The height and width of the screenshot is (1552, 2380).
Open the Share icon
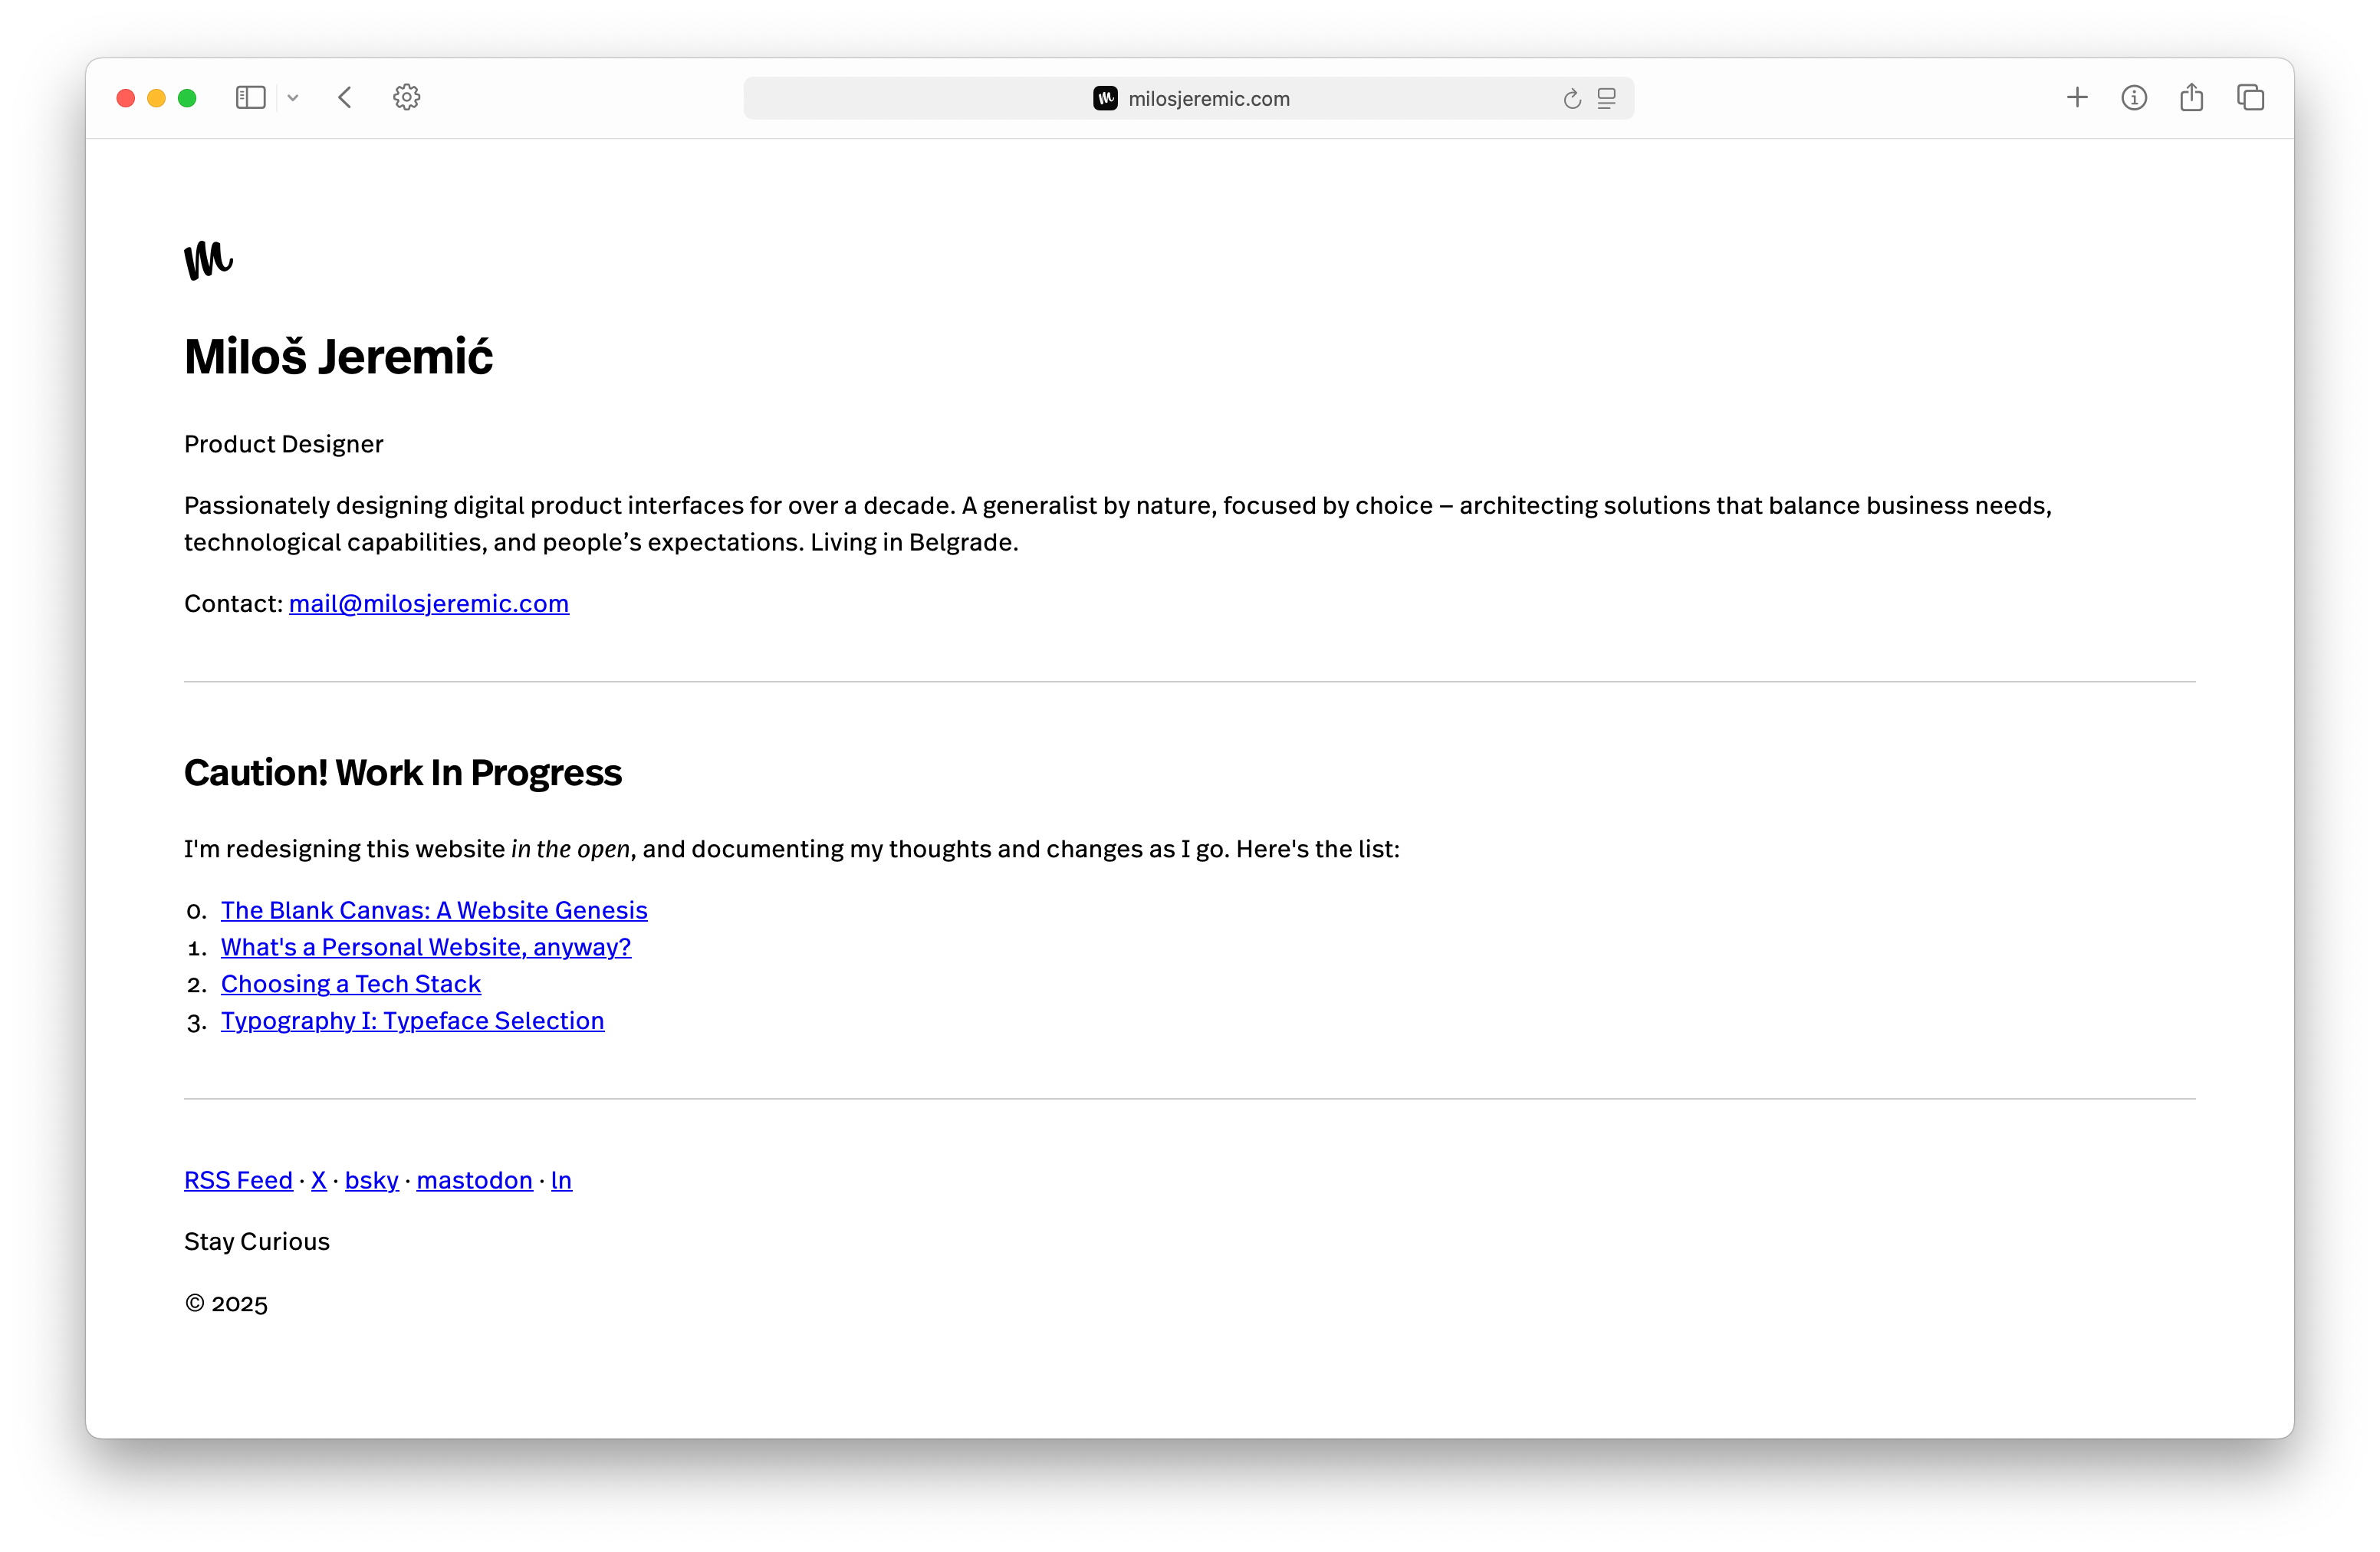tap(2192, 98)
